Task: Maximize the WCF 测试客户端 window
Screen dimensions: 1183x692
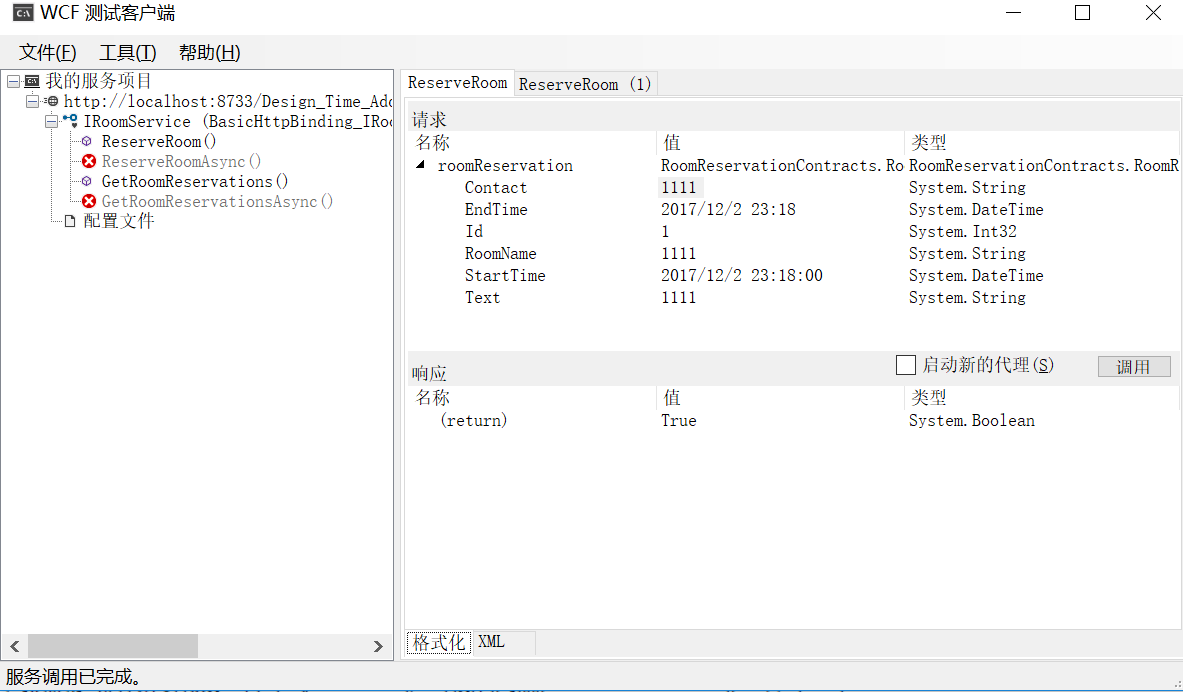Action: click(1082, 13)
